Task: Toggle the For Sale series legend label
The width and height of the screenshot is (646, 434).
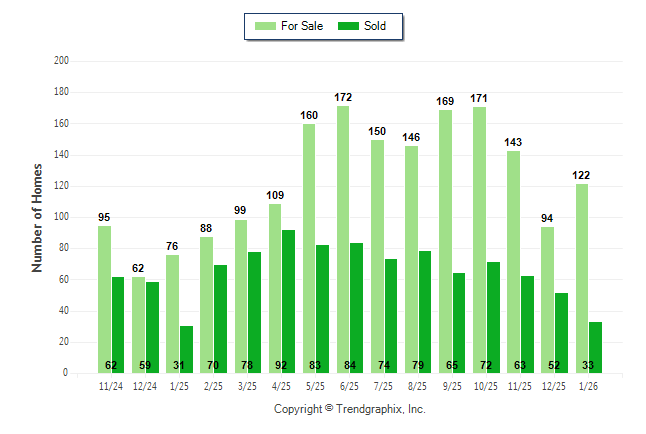Action: click(x=303, y=26)
